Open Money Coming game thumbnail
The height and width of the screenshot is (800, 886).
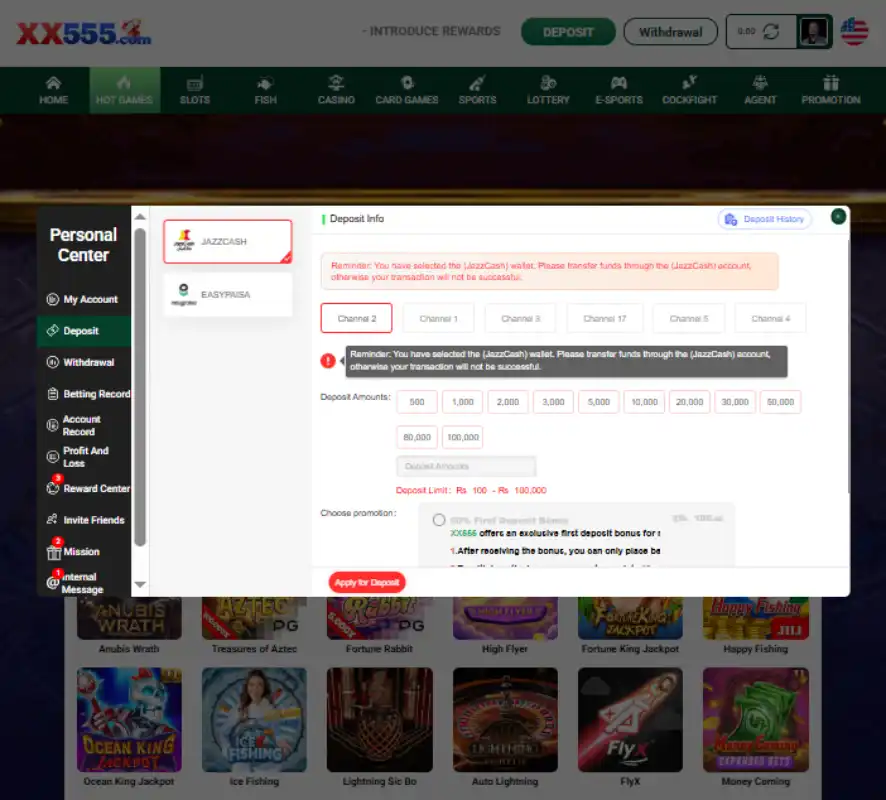(x=755, y=720)
